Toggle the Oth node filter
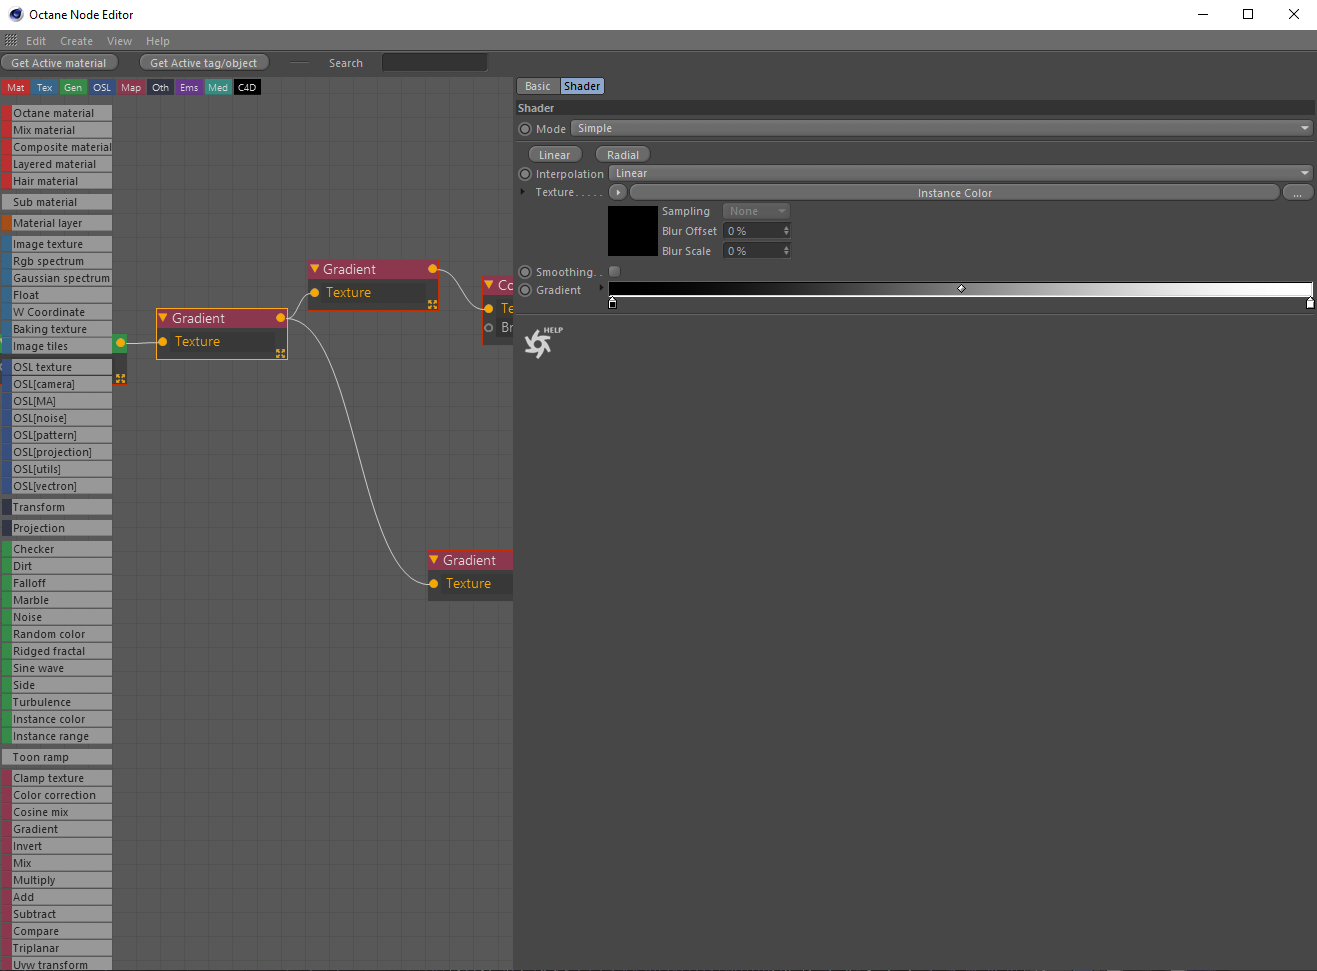This screenshot has height=971, width=1317. (160, 88)
